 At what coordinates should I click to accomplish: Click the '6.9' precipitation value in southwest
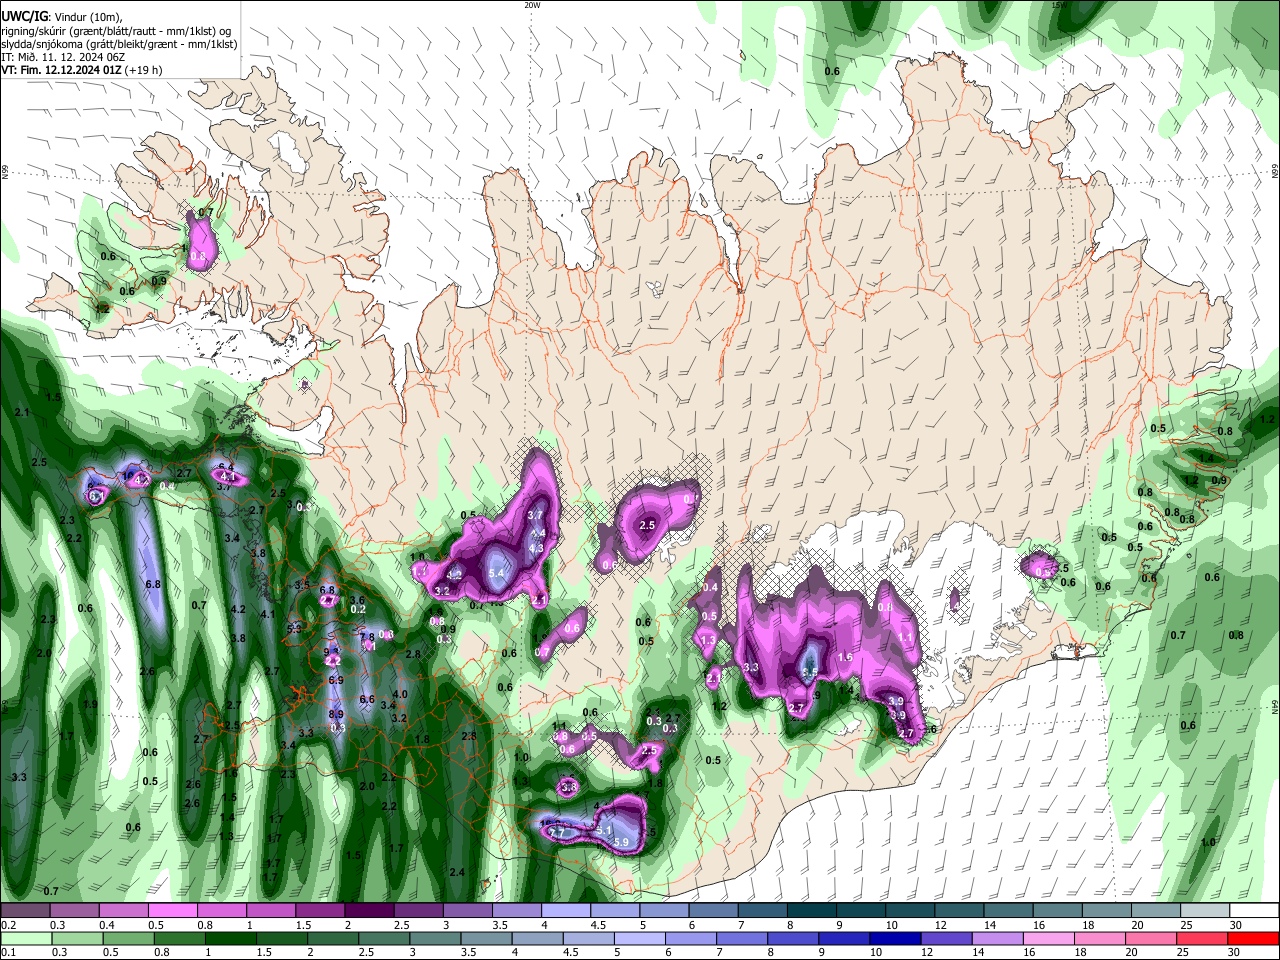pos(337,680)
